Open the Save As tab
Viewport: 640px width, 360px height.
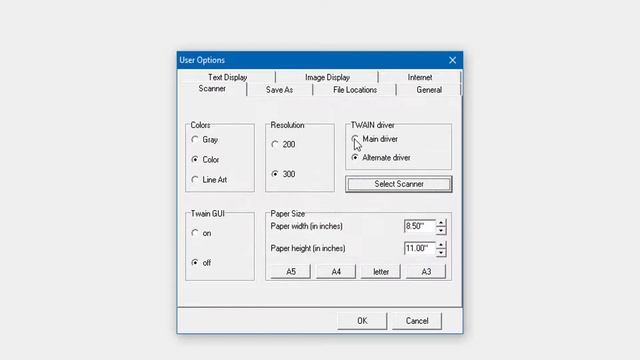coord(280,90)
